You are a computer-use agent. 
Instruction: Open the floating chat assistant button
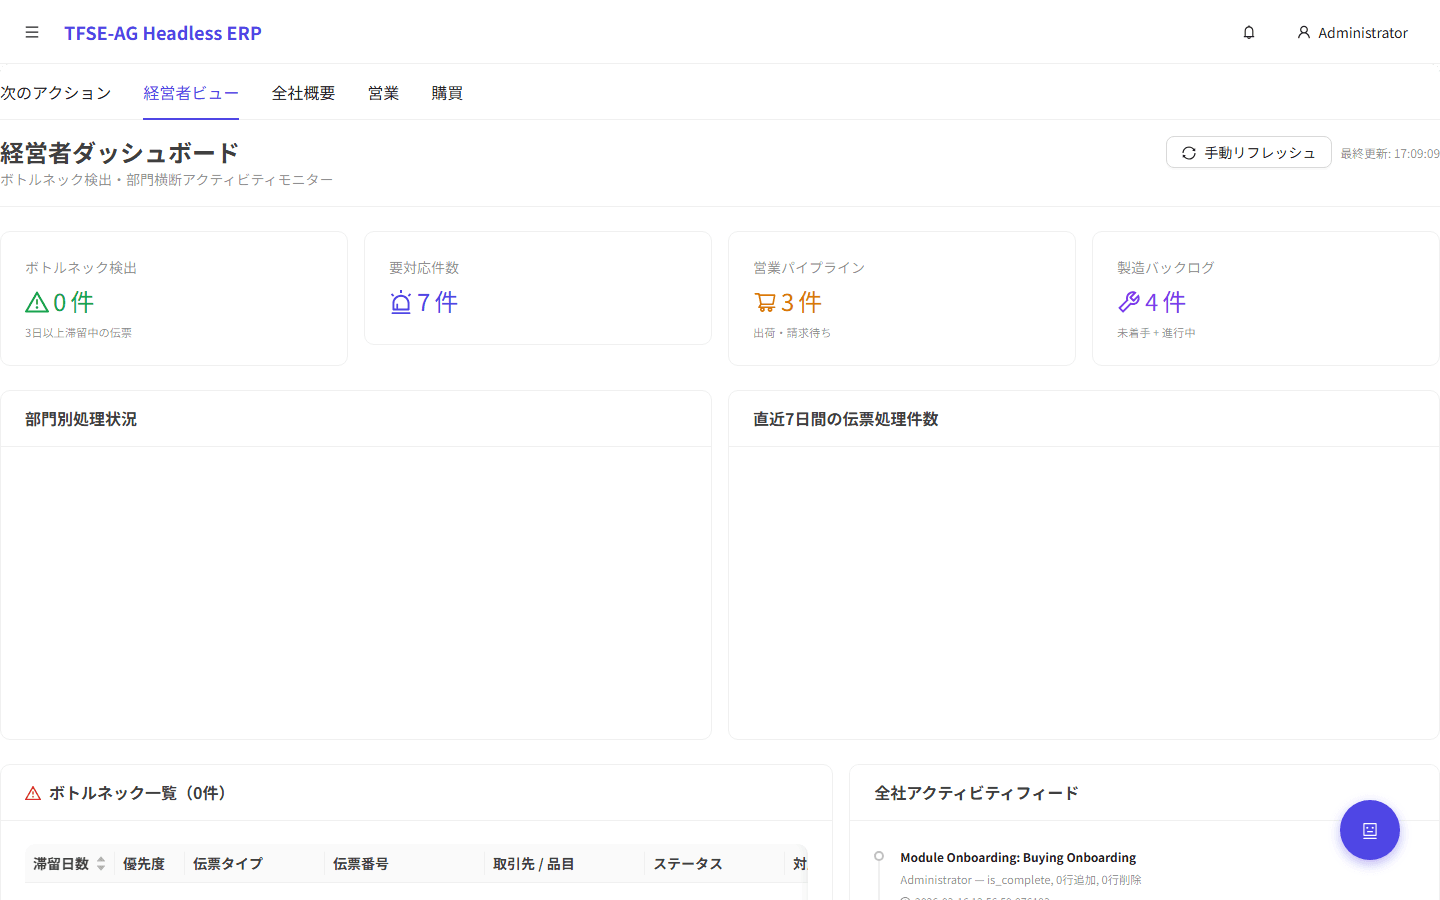coord(1369,830)
